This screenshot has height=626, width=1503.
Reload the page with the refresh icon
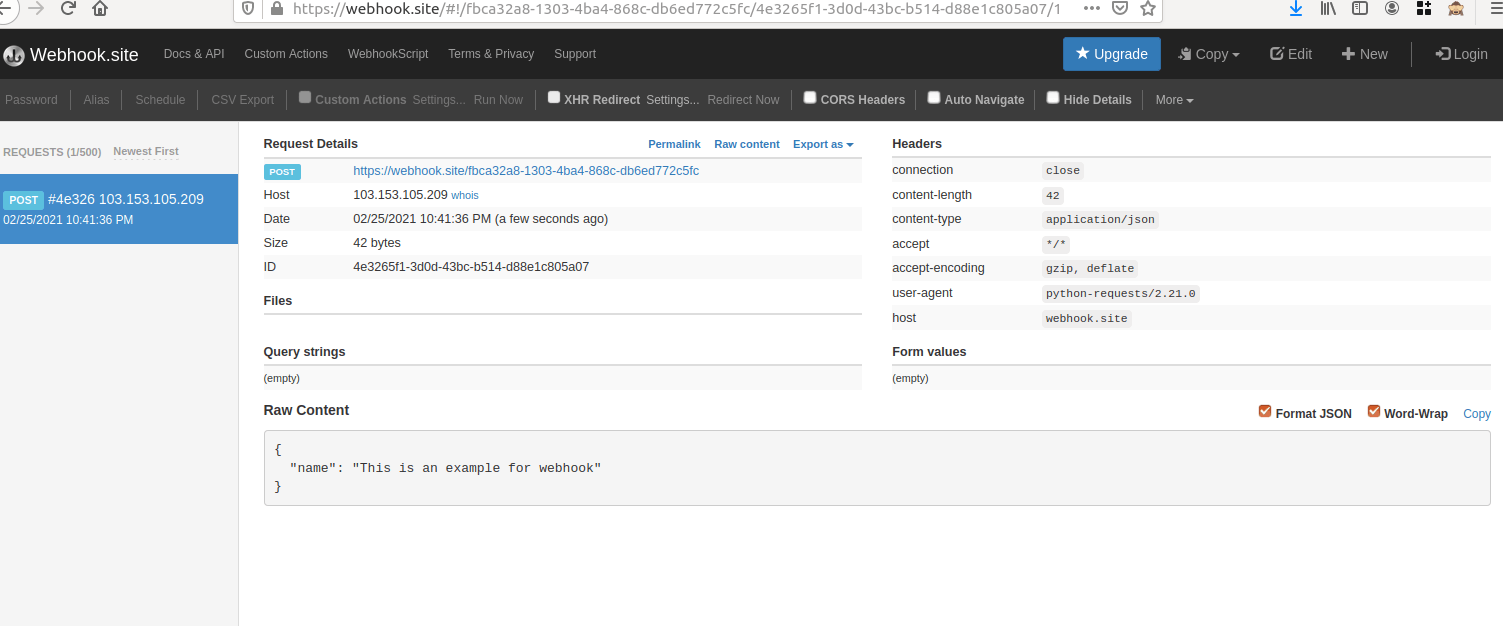click(68, 8)
